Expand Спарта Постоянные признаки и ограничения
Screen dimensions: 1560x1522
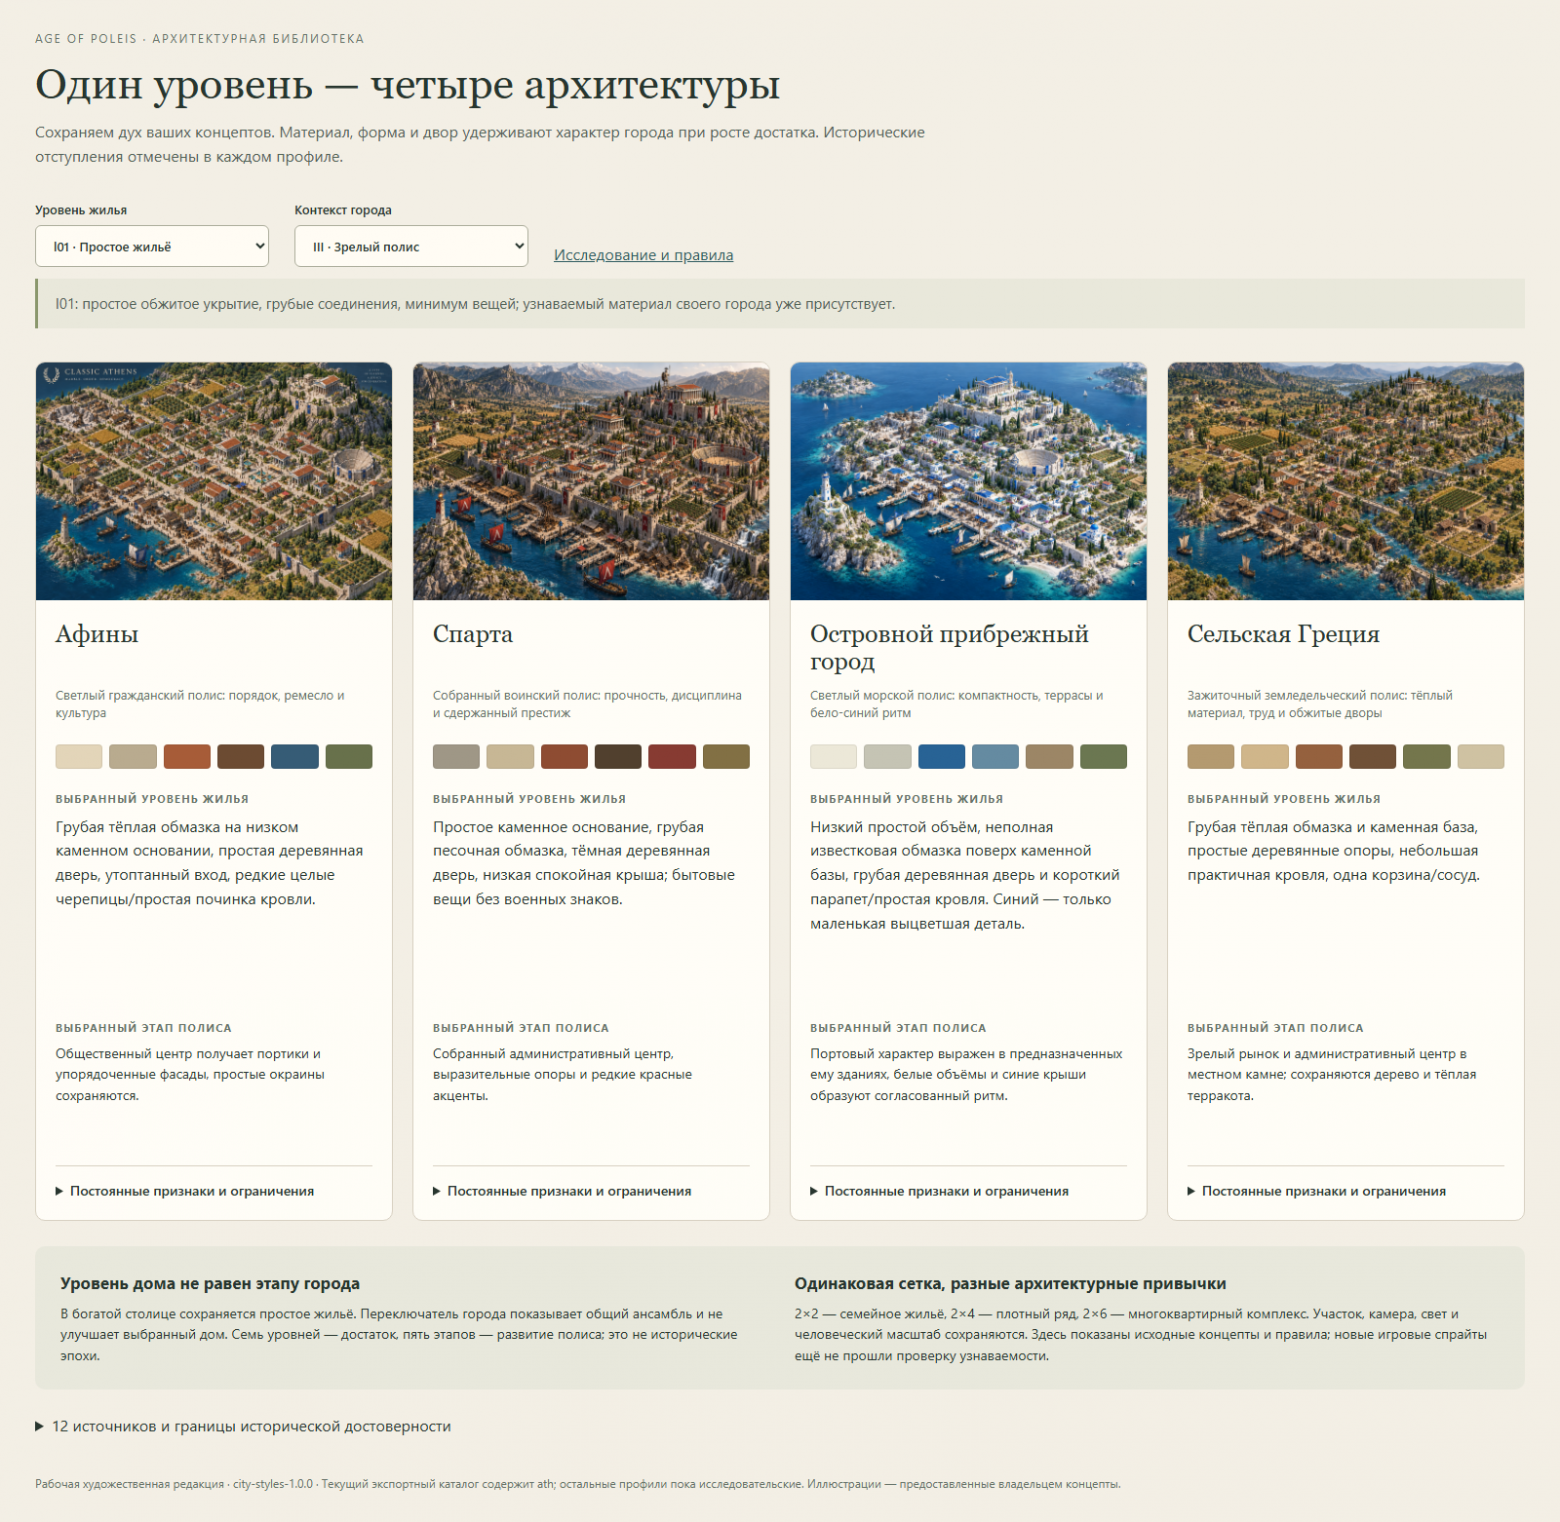tap(562, 1191)
